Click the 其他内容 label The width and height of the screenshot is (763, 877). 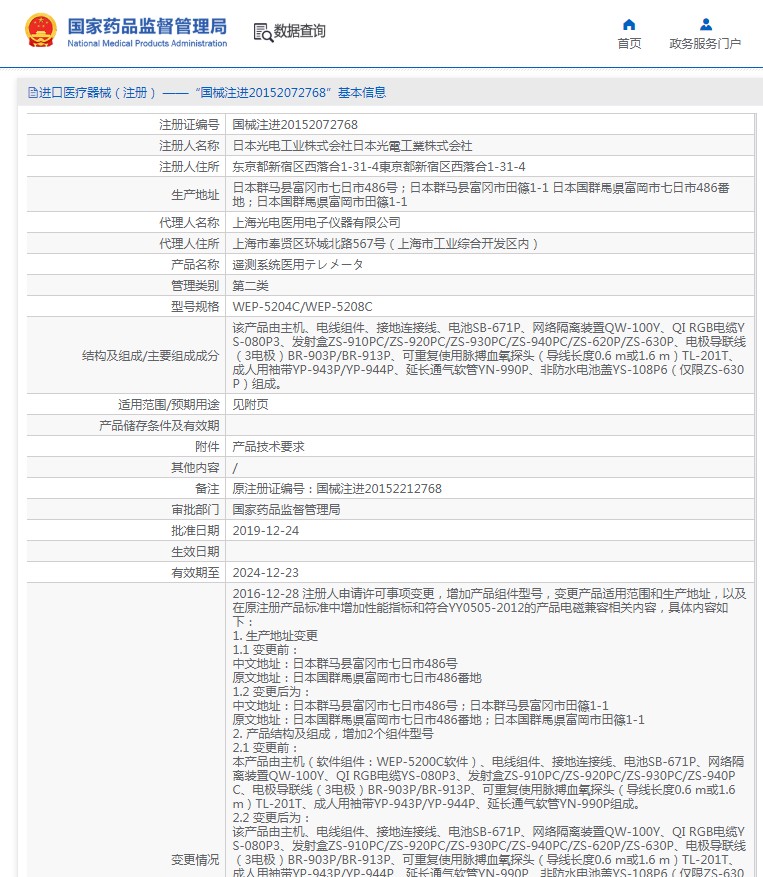[x=195, y=468]
